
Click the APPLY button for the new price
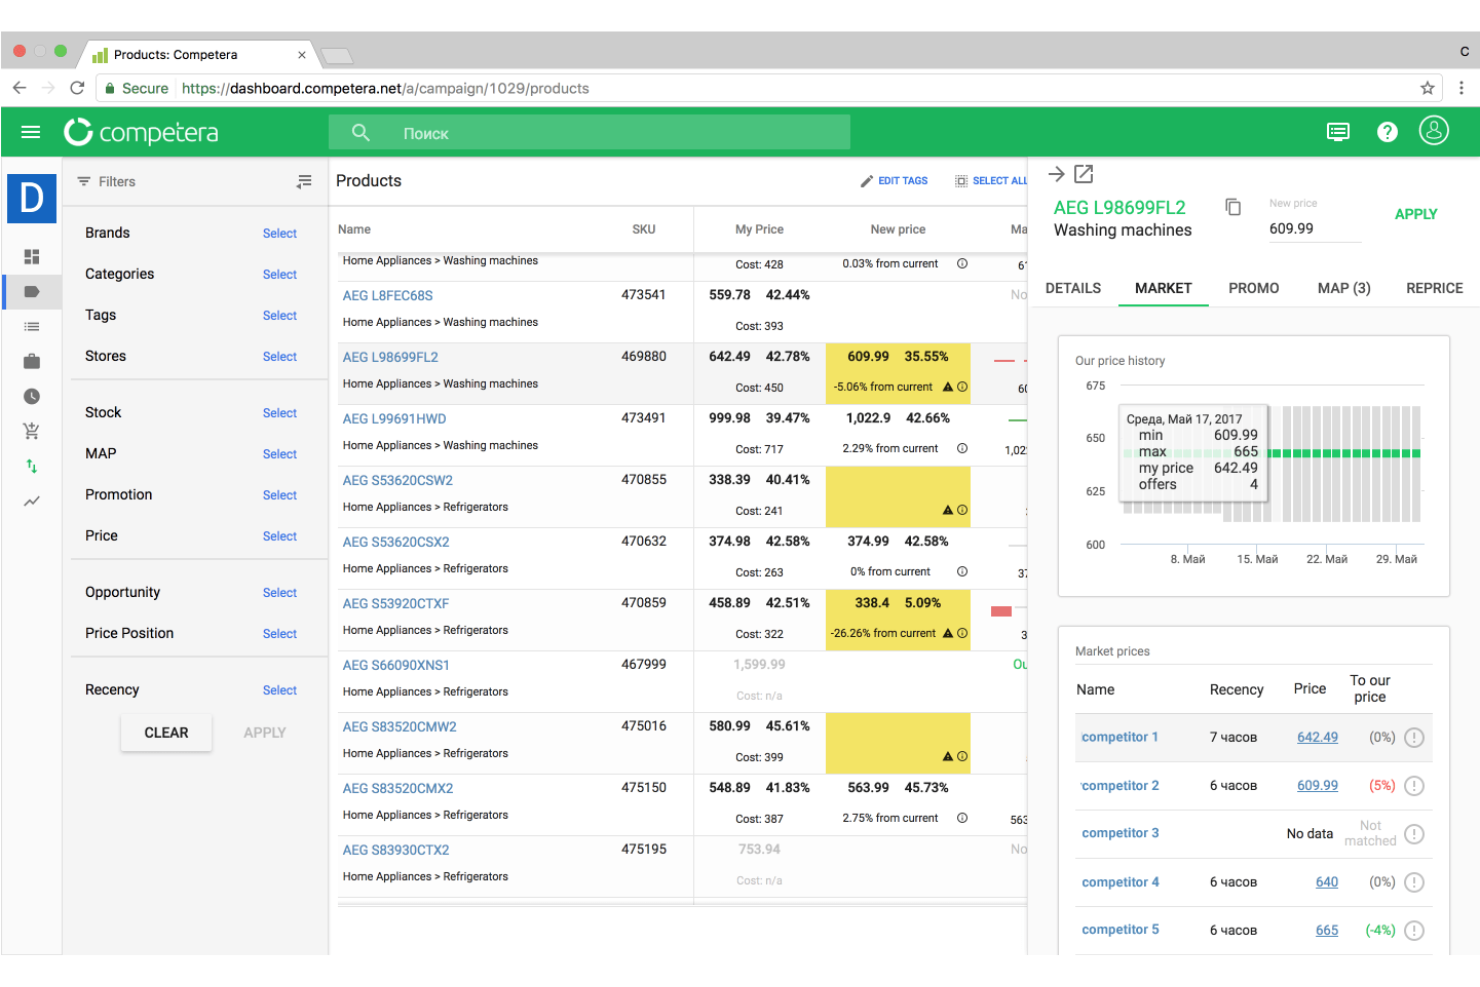click(1416, 214)
